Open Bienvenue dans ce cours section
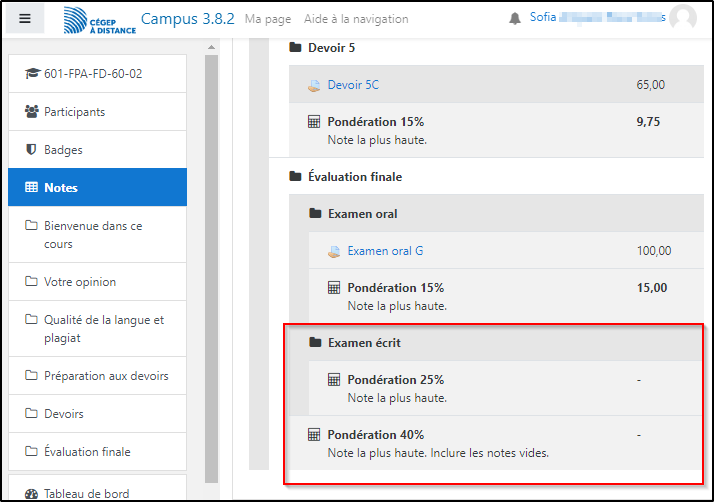This screenshot has width=714, height=502. pyautogui.click(x=93, y=234)
